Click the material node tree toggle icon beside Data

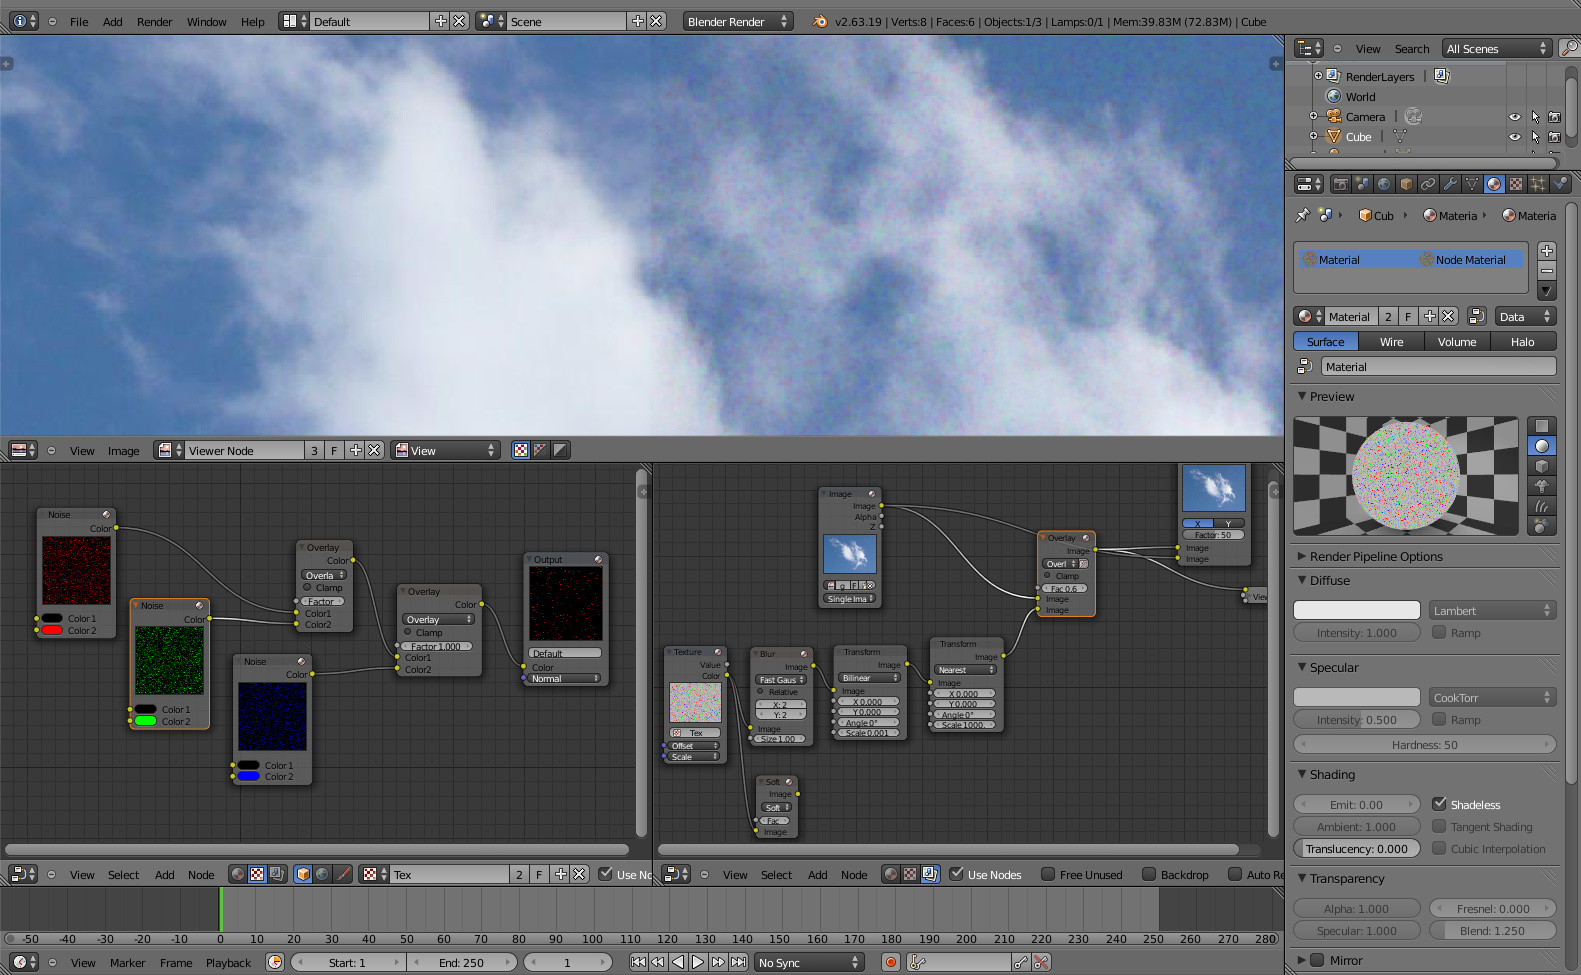1476,316
